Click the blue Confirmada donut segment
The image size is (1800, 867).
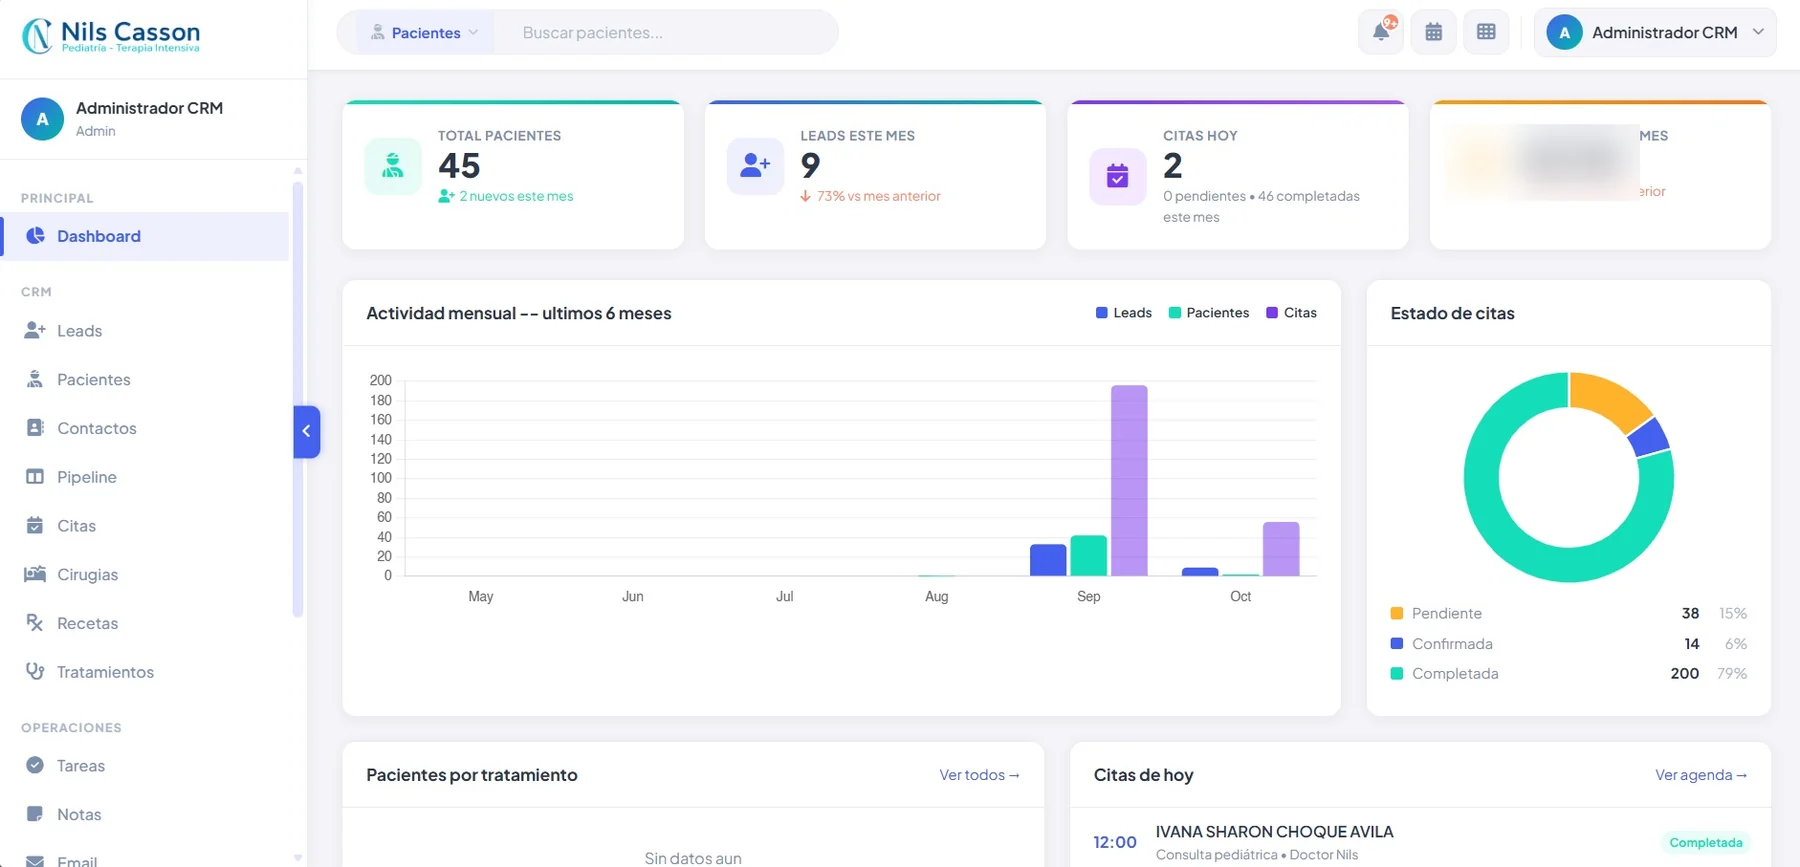point(1648,437)
